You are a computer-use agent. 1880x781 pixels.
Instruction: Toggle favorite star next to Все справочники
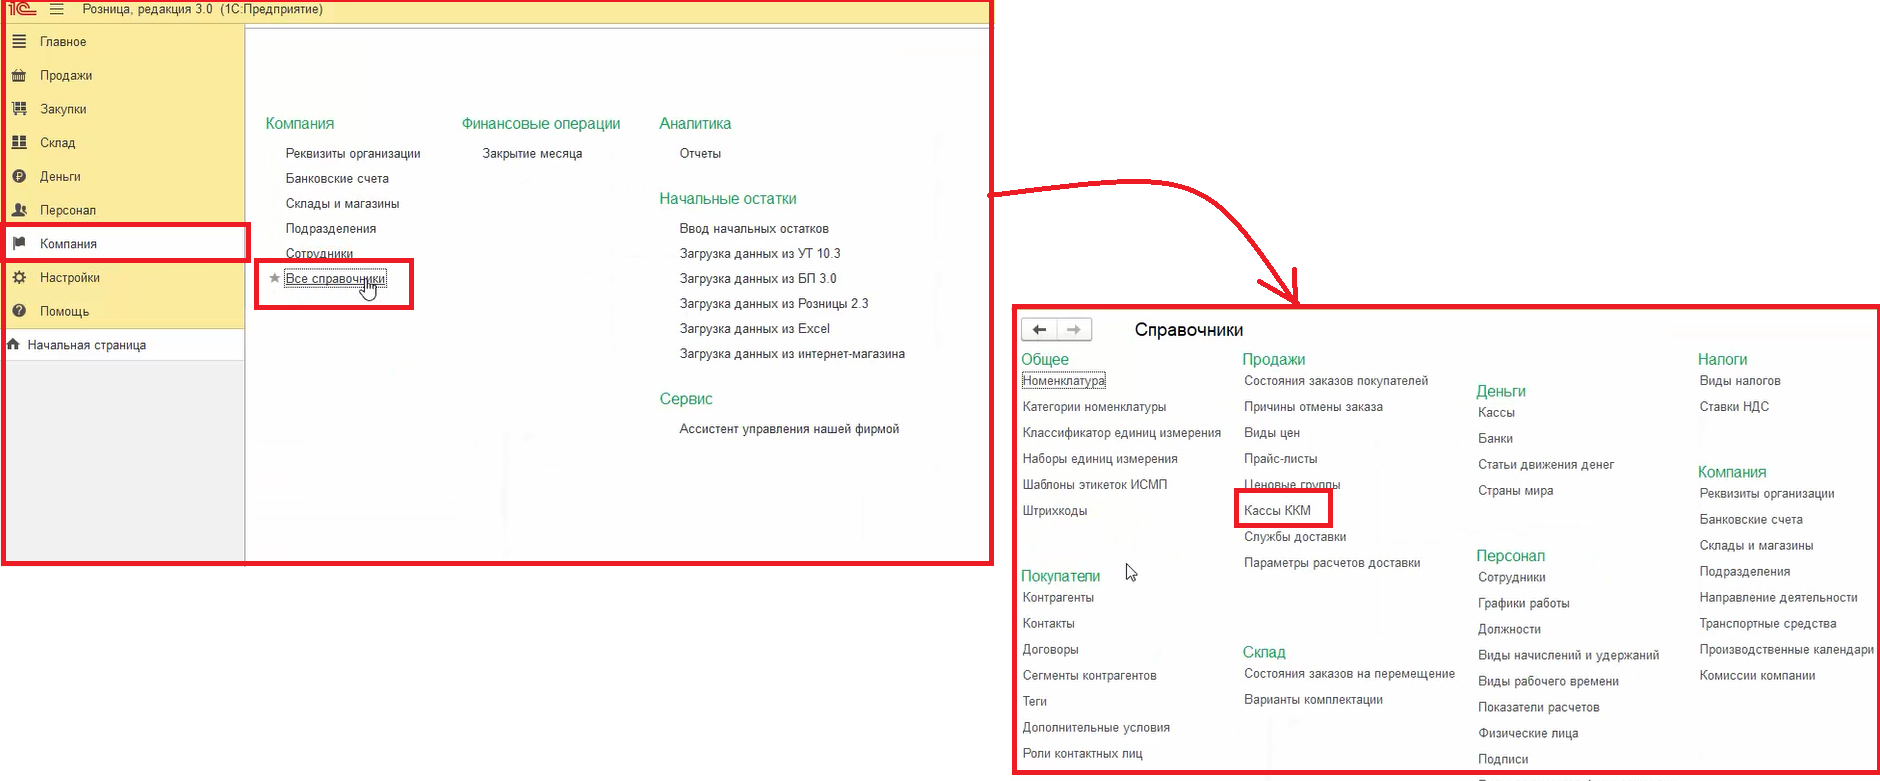pos(274,278)
